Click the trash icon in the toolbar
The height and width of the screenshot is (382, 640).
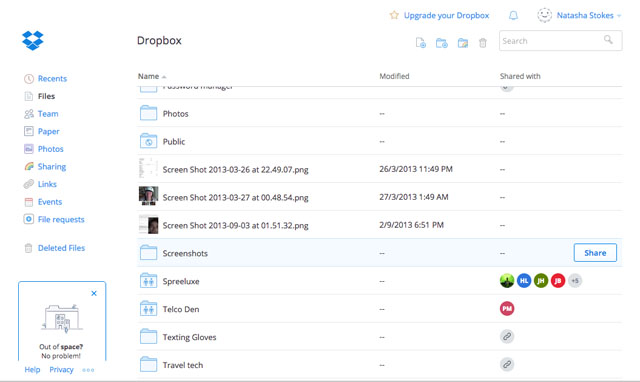tap(483, 43)
